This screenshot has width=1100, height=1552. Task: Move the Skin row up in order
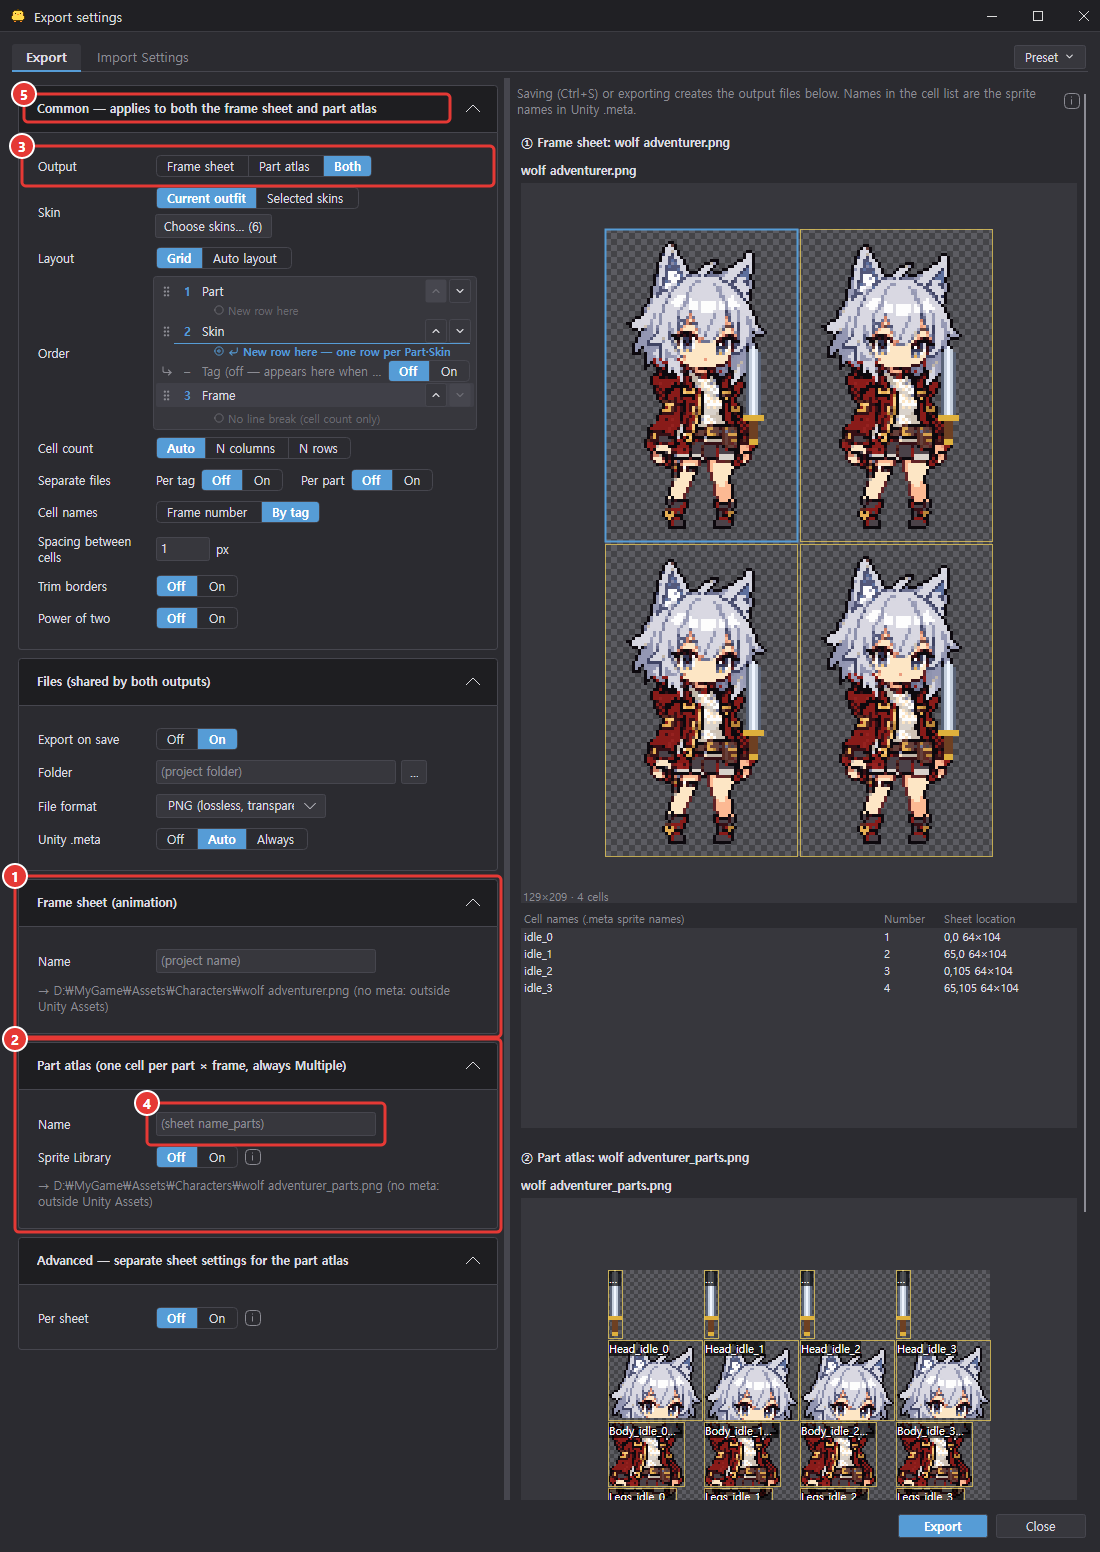tap(436, 331)
